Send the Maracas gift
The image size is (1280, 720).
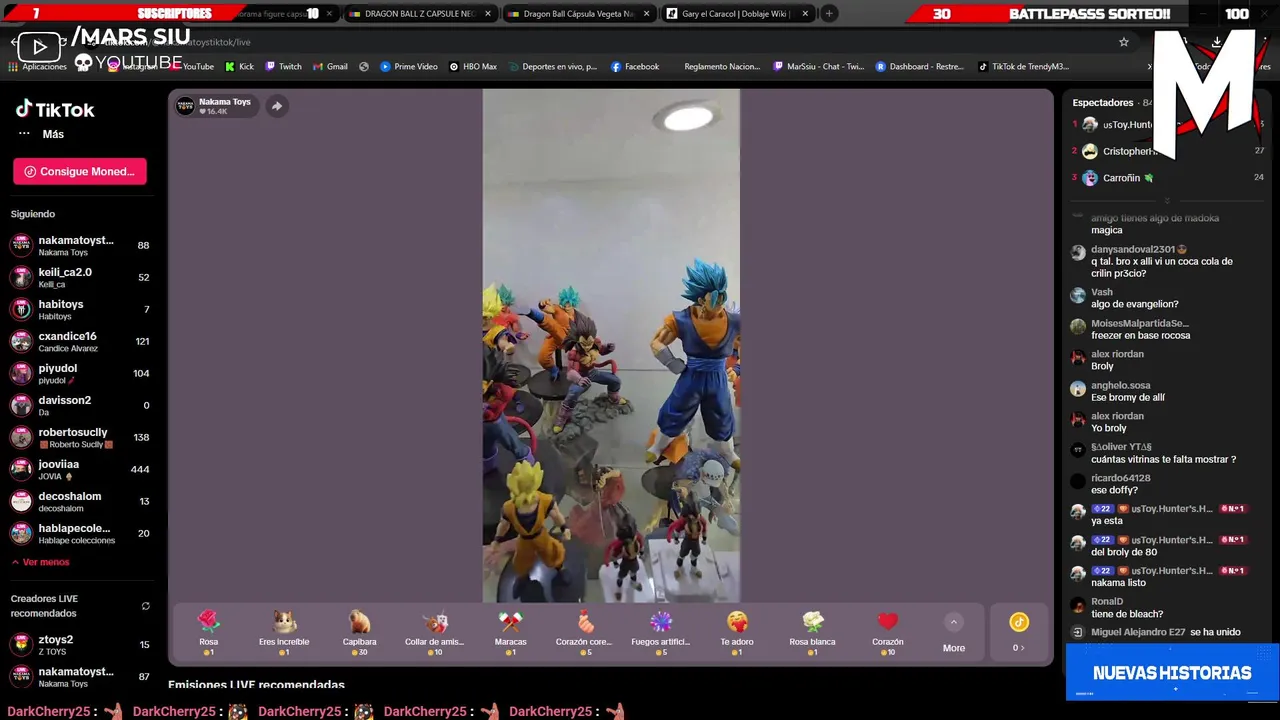[510, 632]
